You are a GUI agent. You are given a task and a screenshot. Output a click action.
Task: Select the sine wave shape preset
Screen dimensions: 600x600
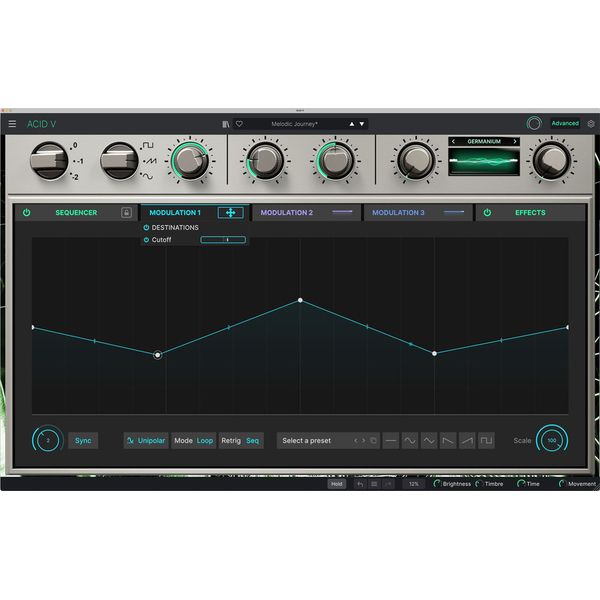(410, 440)
